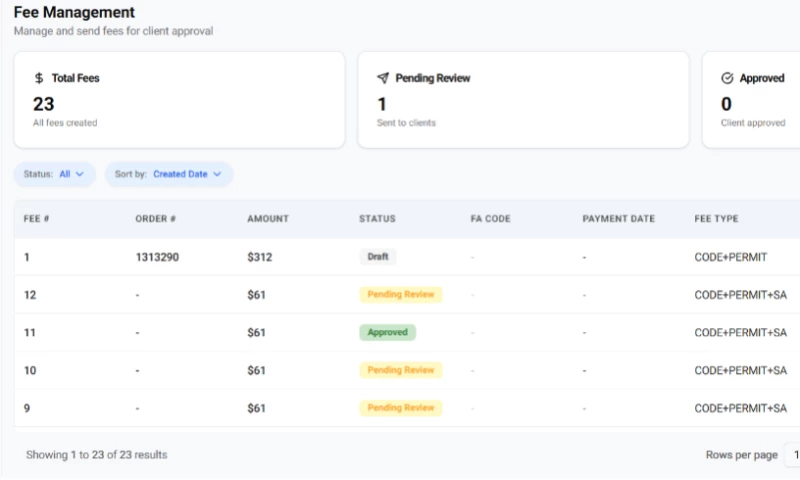
Task: Click the Draft status badge on fee 1
Action: point(378,257)
